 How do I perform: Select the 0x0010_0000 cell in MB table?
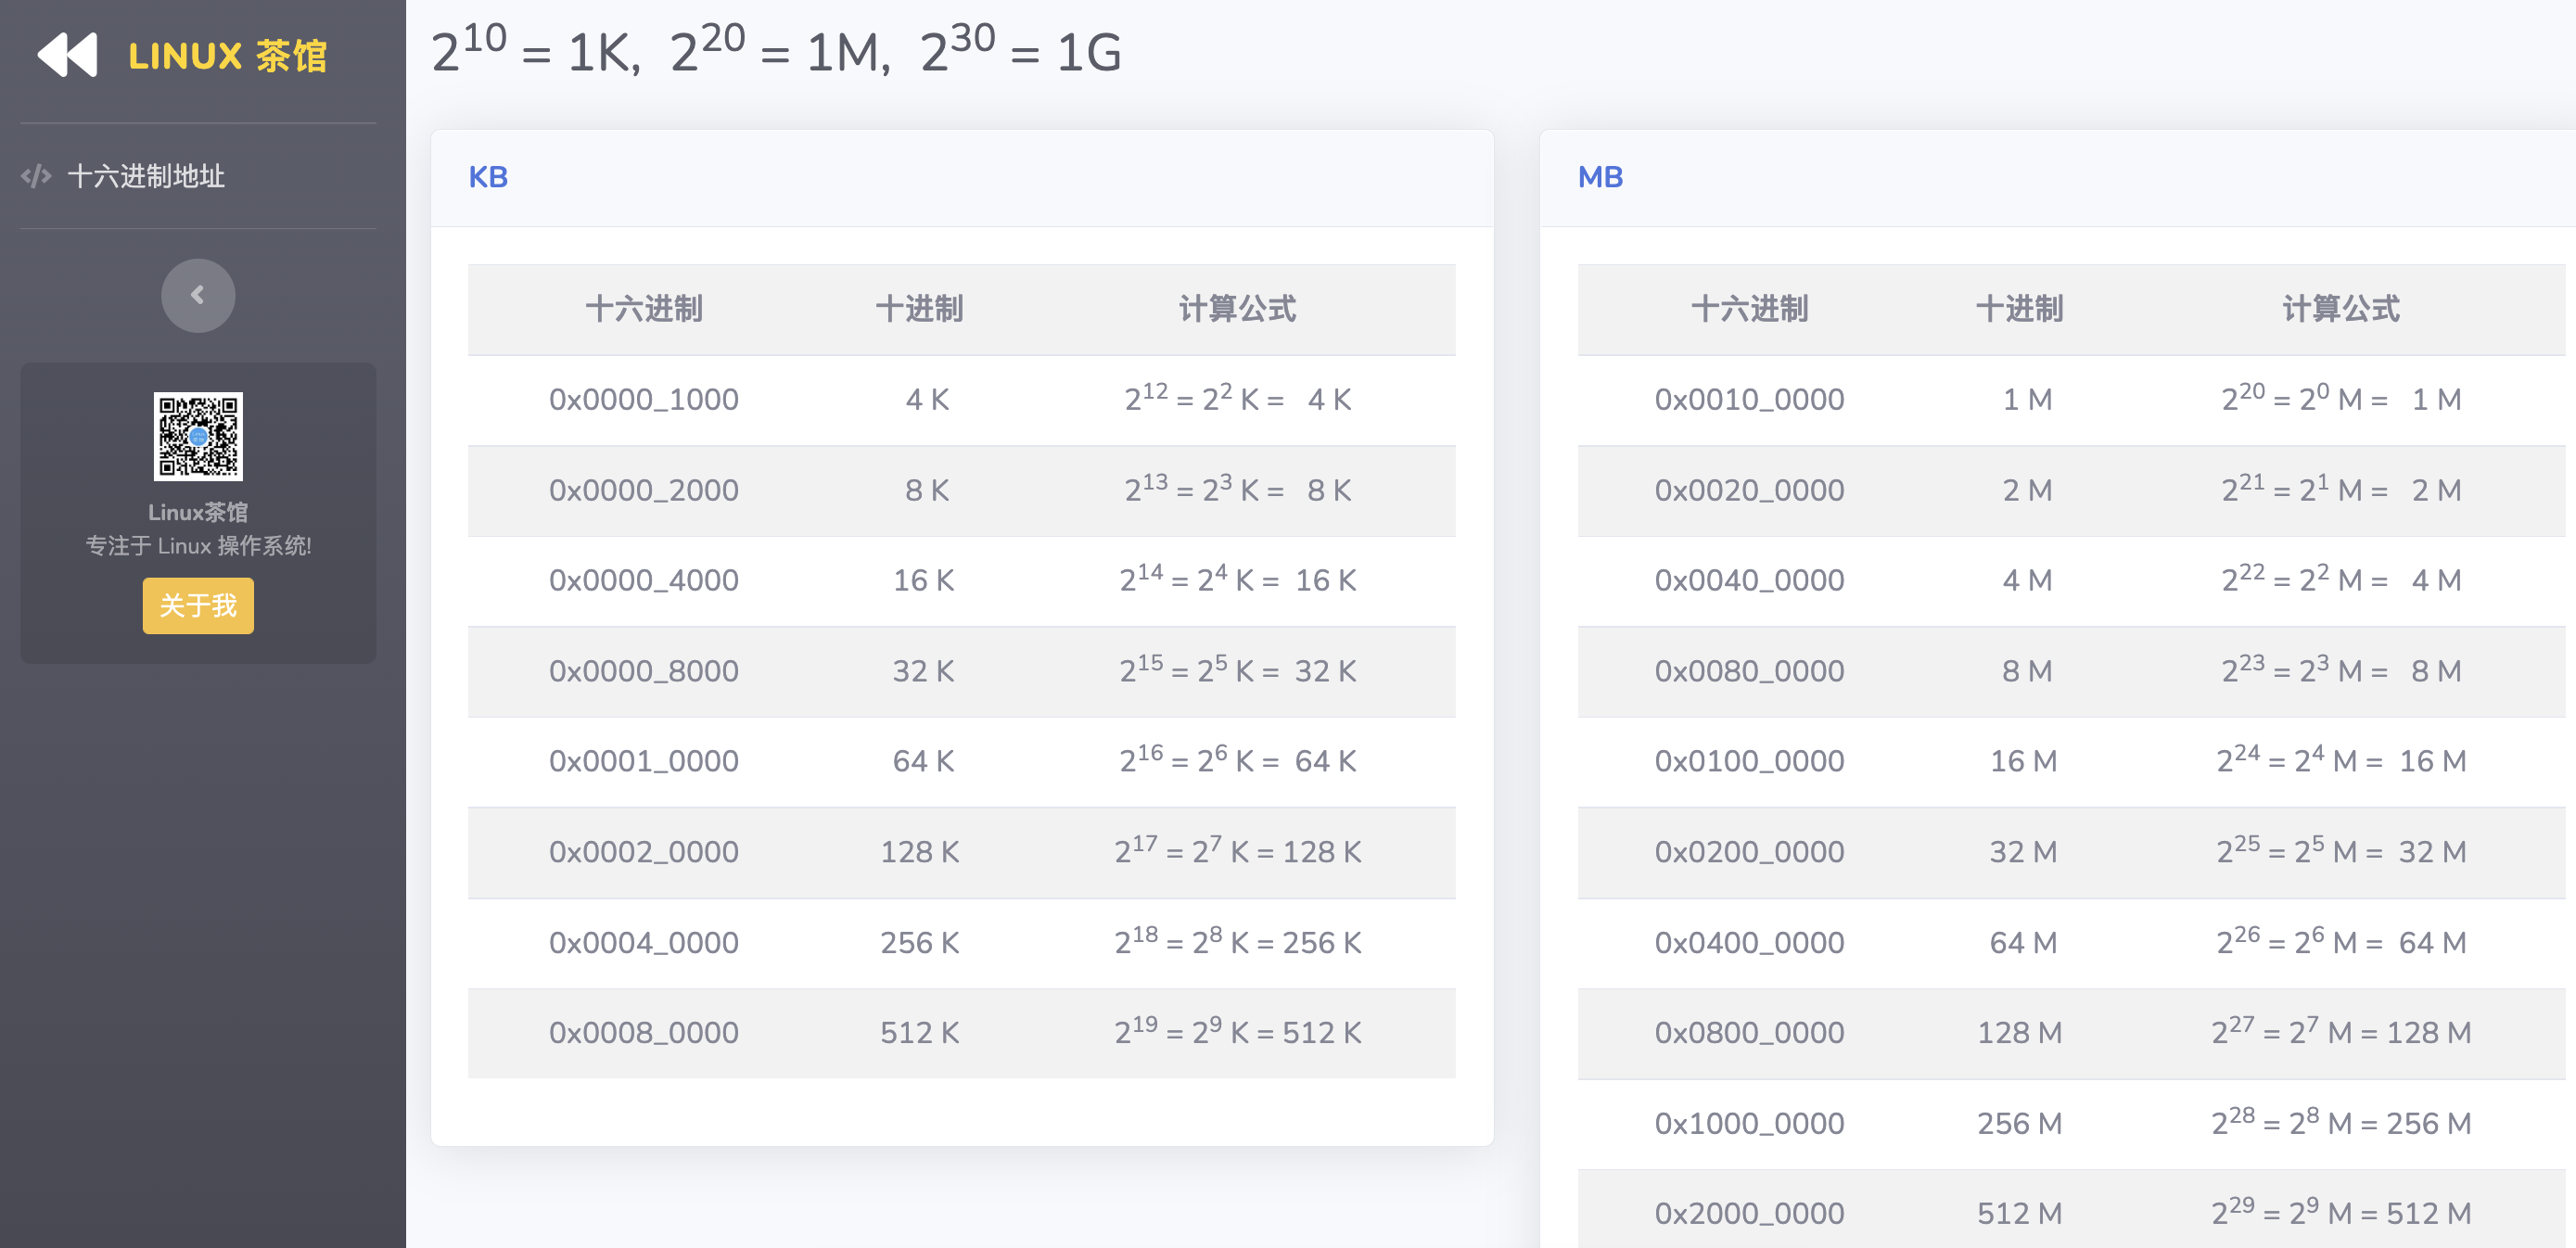click(x=1749, y=399)
